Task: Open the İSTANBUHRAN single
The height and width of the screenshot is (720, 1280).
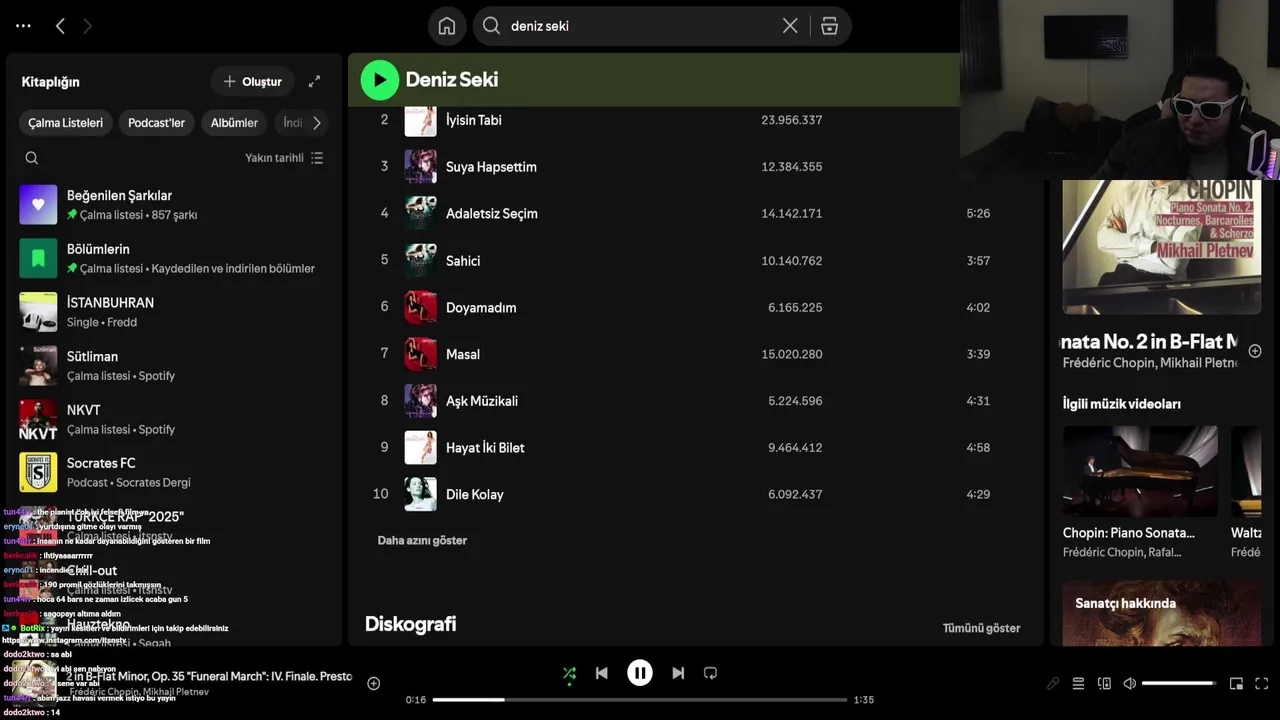Action: click(174, 311)
